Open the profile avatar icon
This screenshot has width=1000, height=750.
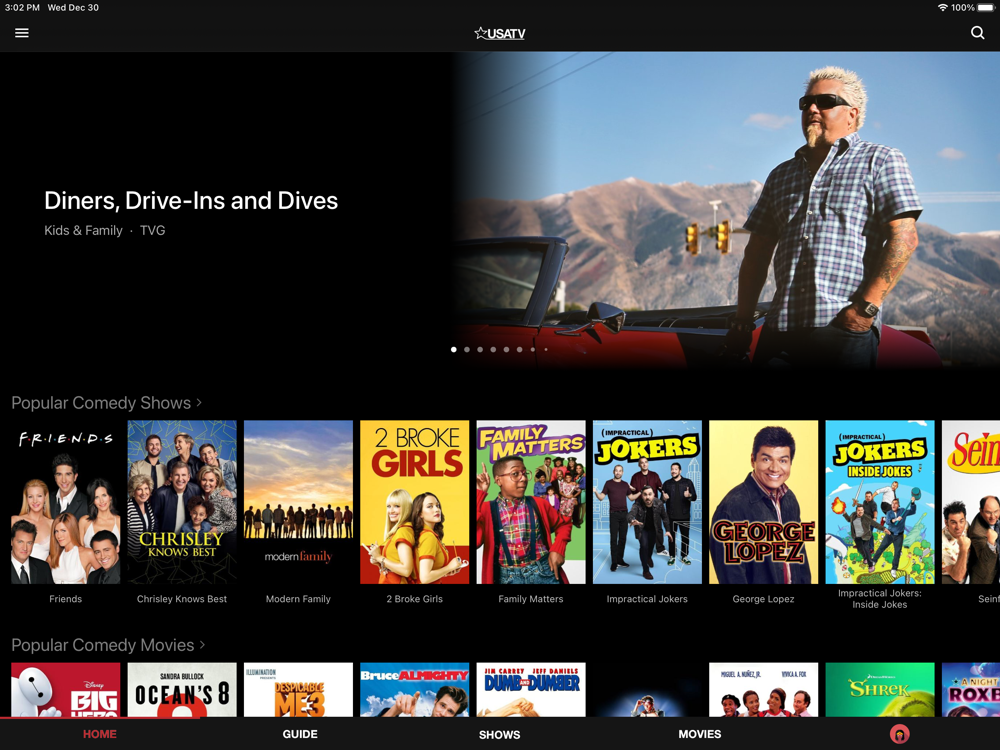pyautogui.click(x=899, y=734)
